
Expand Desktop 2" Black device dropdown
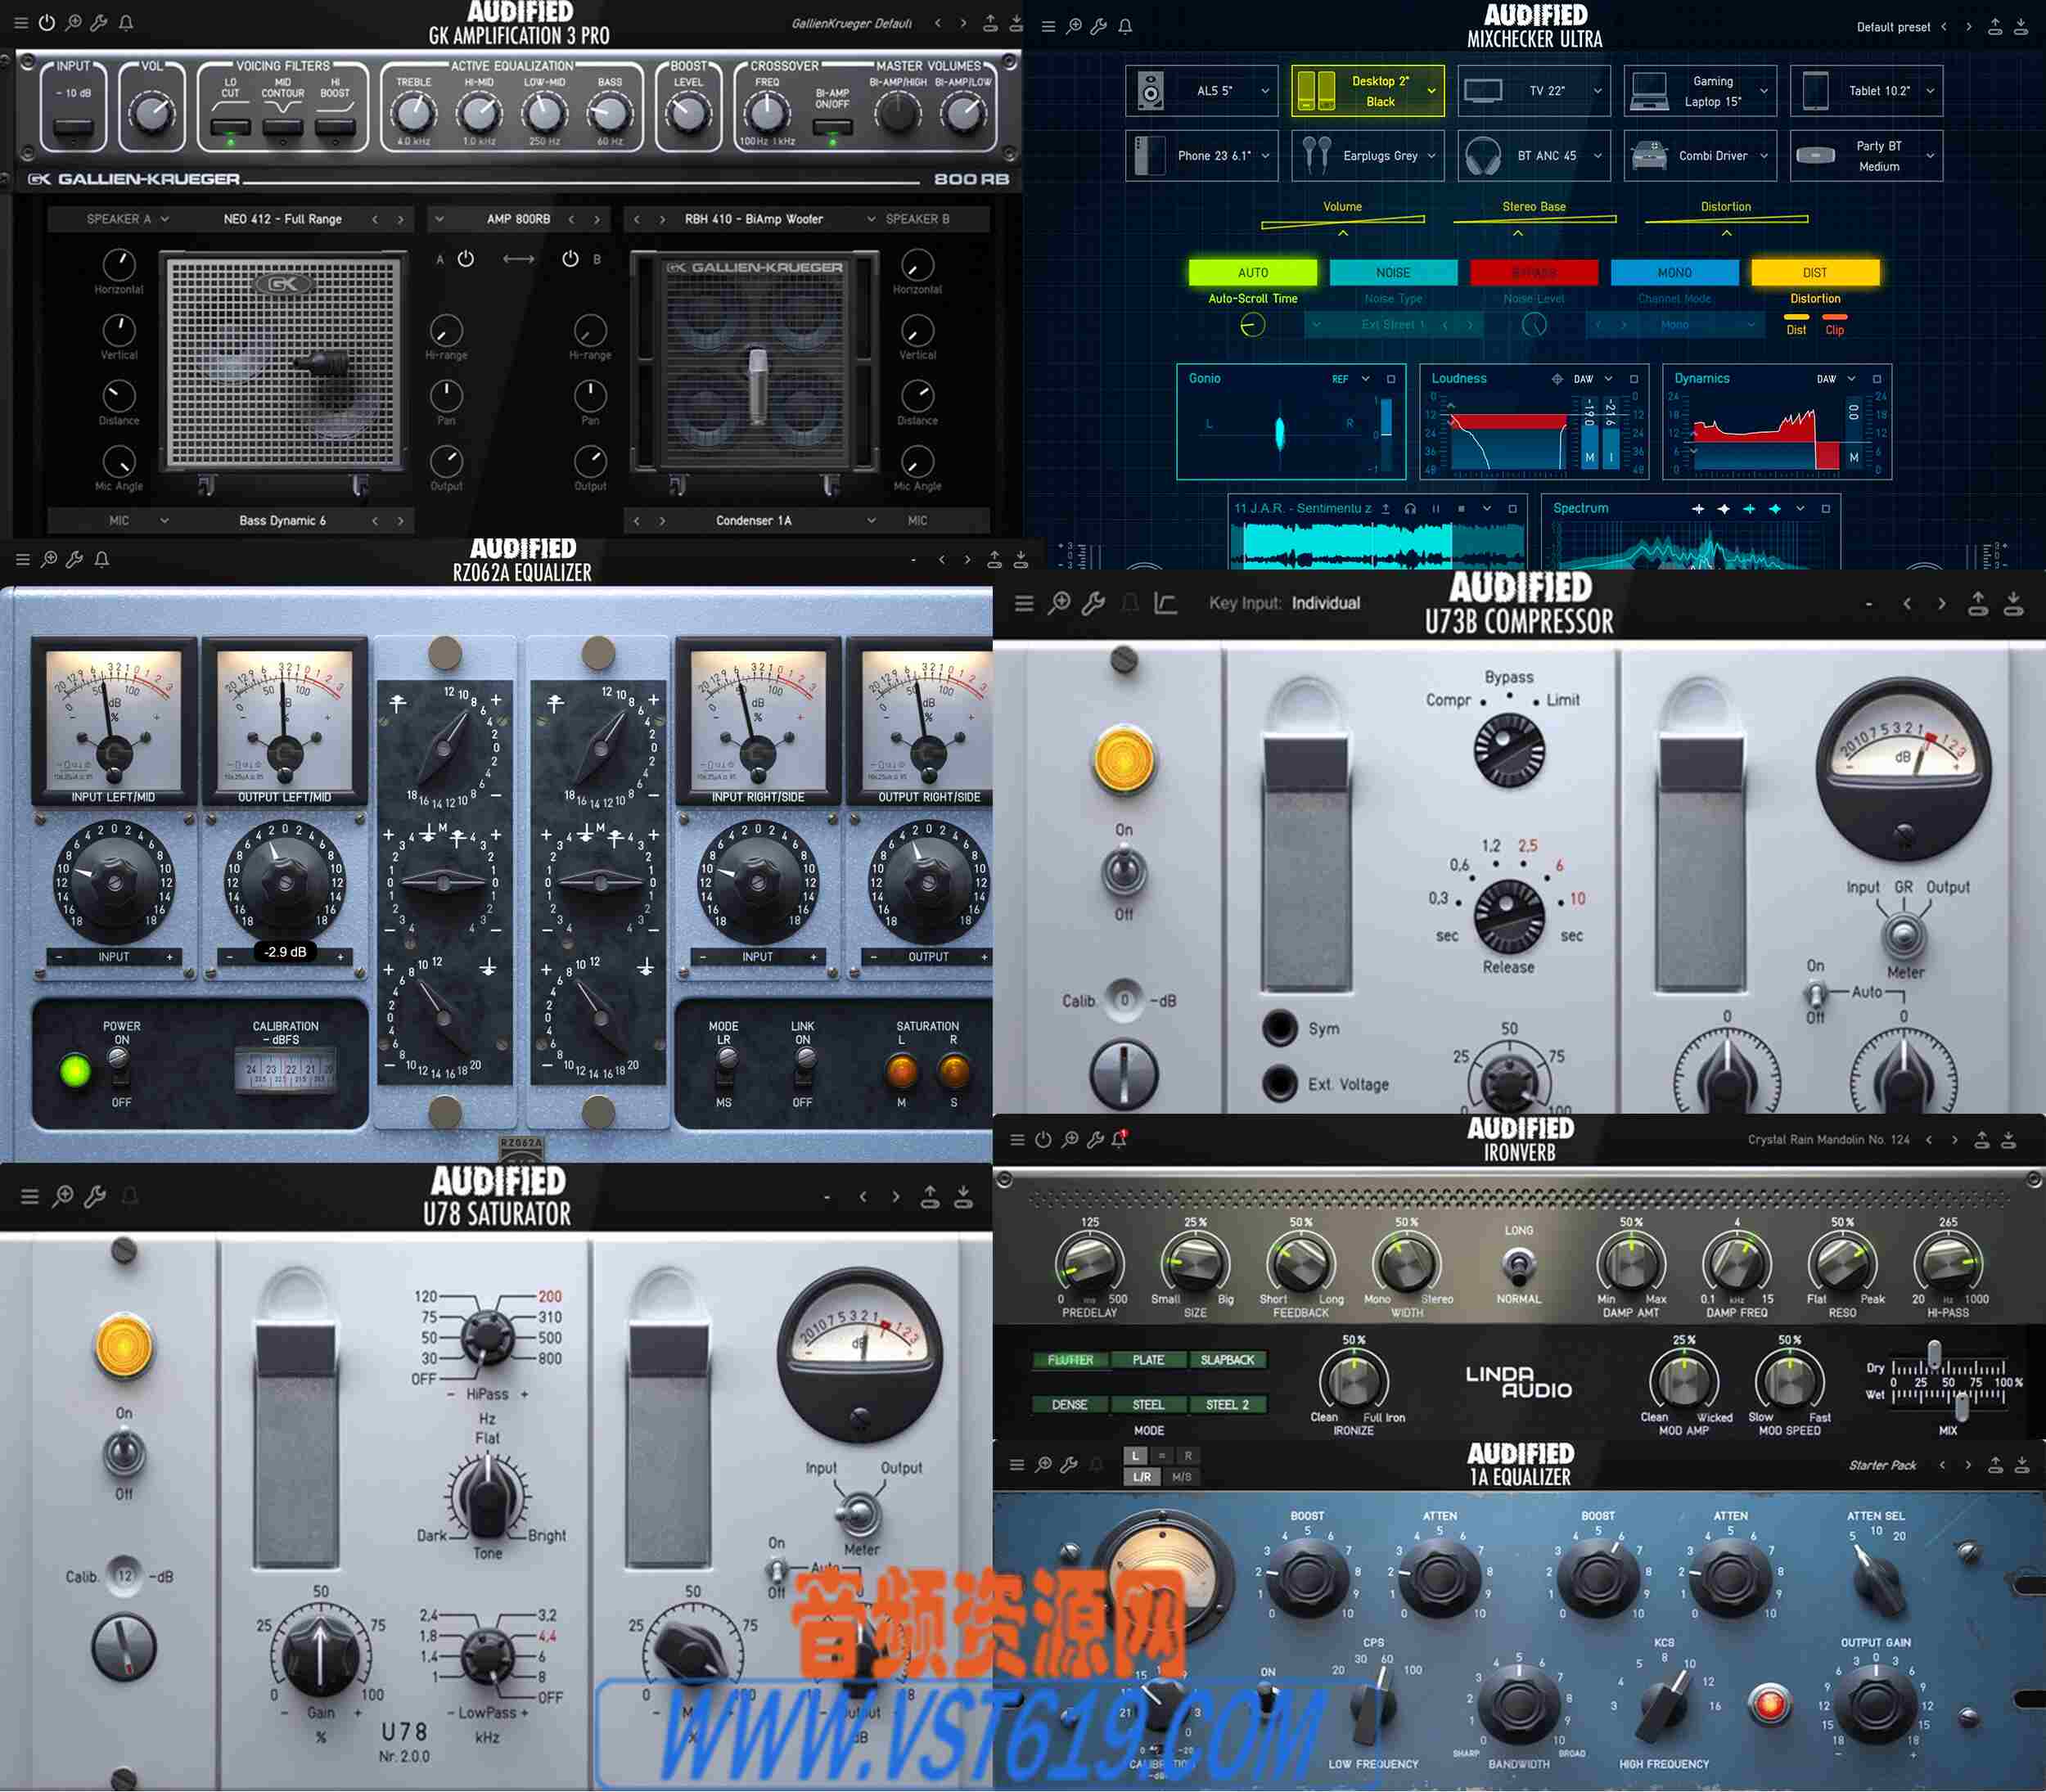[x=1431, y=90]
